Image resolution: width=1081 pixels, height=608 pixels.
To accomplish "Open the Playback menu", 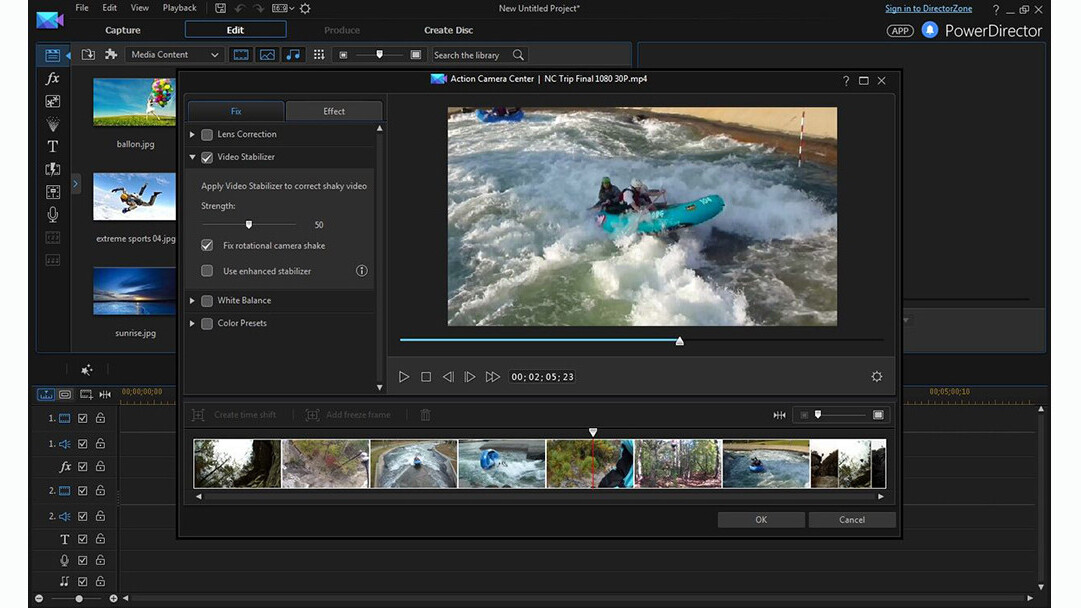I will point(179,8).
